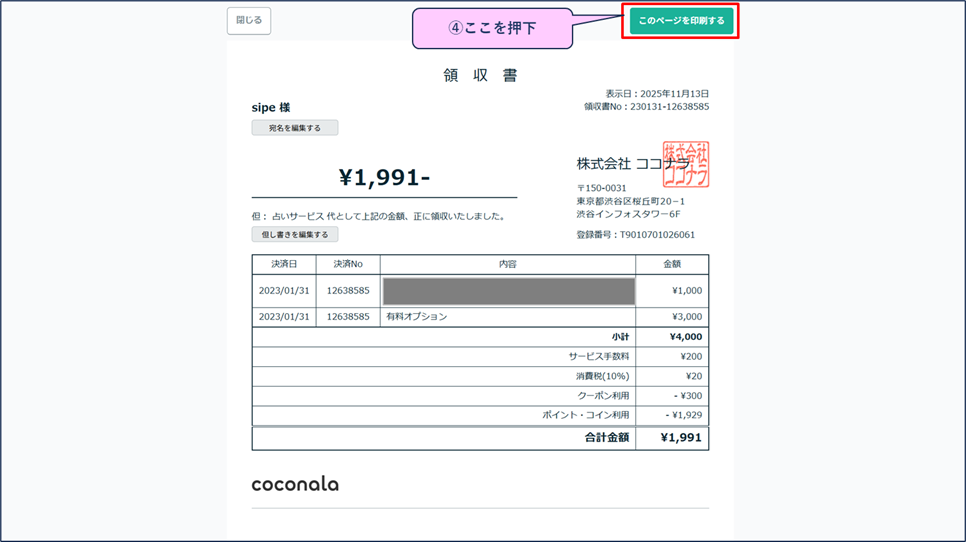Click the 金額 column header

pyautogui.click(x=672, y=265)
